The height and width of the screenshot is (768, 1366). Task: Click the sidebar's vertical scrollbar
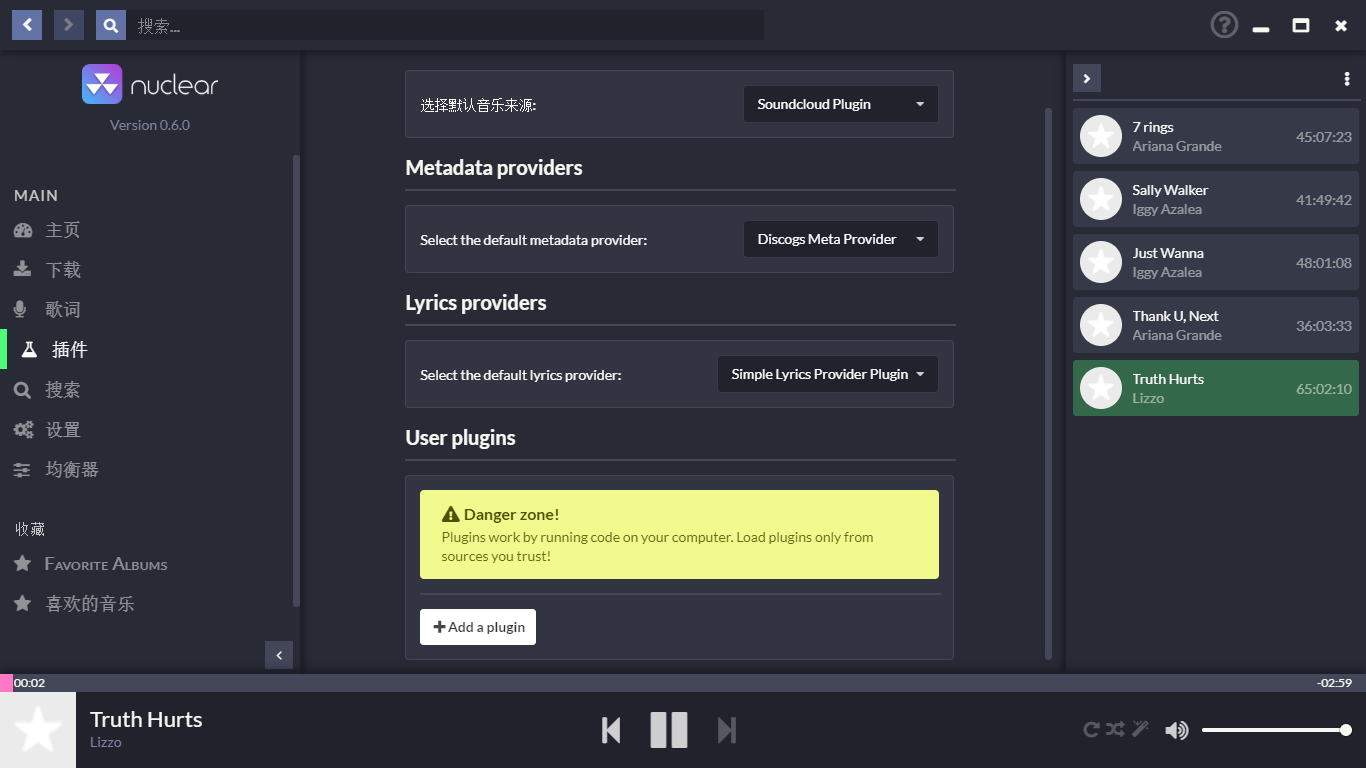295,380
